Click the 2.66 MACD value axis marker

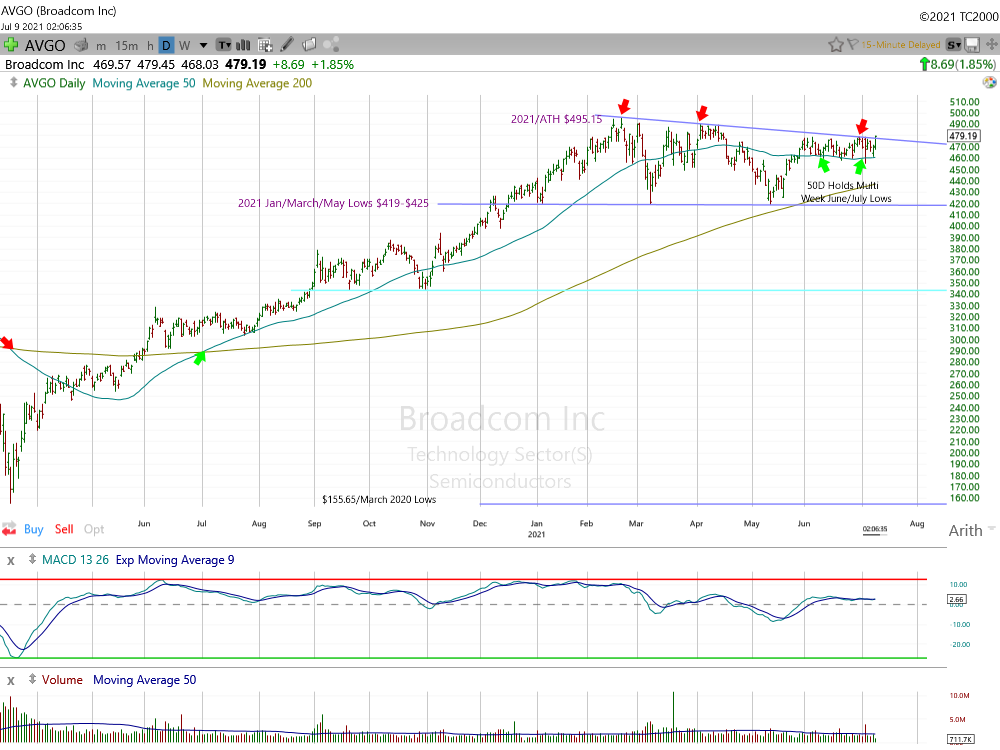click(957, 599)
